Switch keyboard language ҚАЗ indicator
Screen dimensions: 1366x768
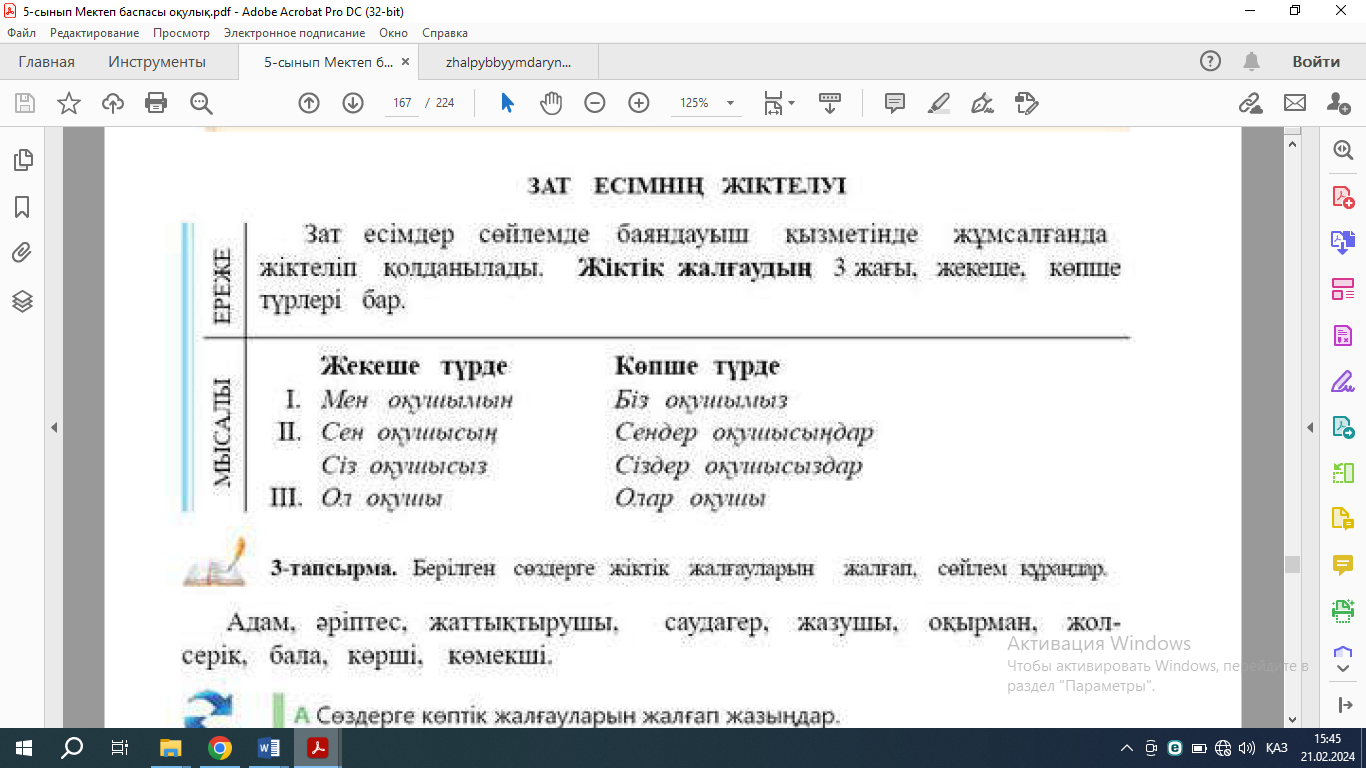[1276, 747]
